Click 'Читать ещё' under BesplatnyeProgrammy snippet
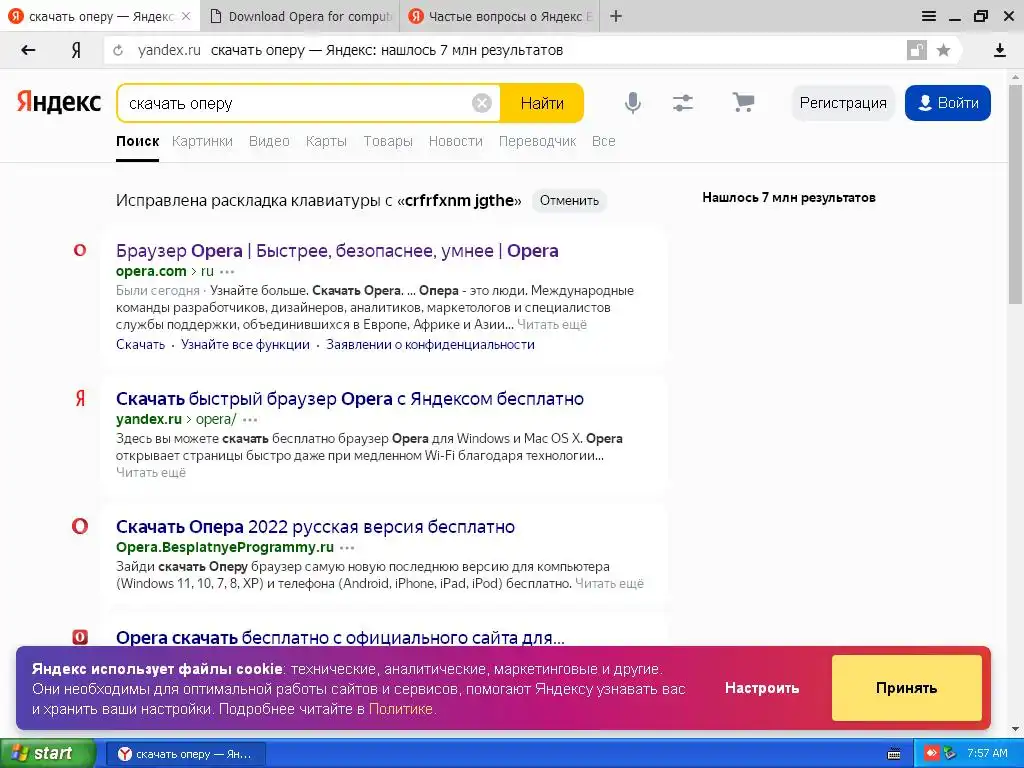 coord(609,583)
